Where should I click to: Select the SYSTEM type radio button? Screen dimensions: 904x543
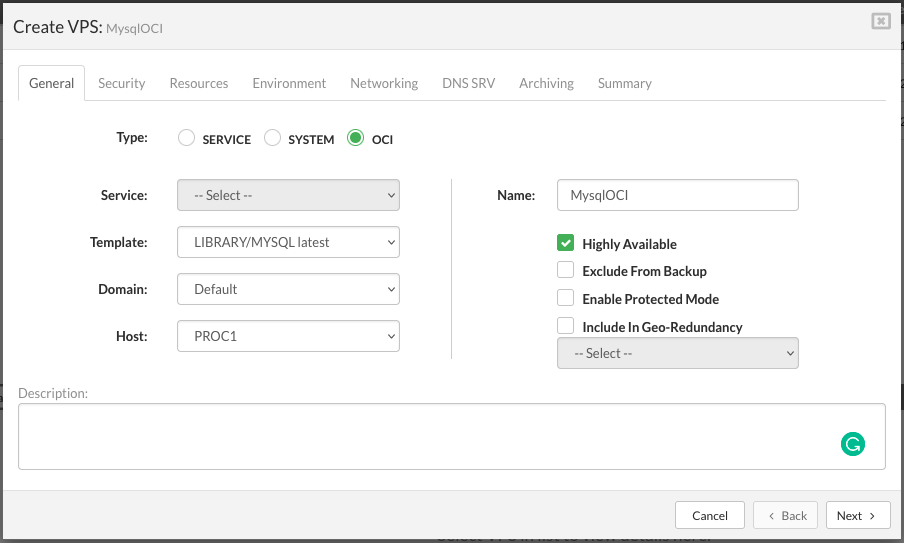[x=272, y=139]
